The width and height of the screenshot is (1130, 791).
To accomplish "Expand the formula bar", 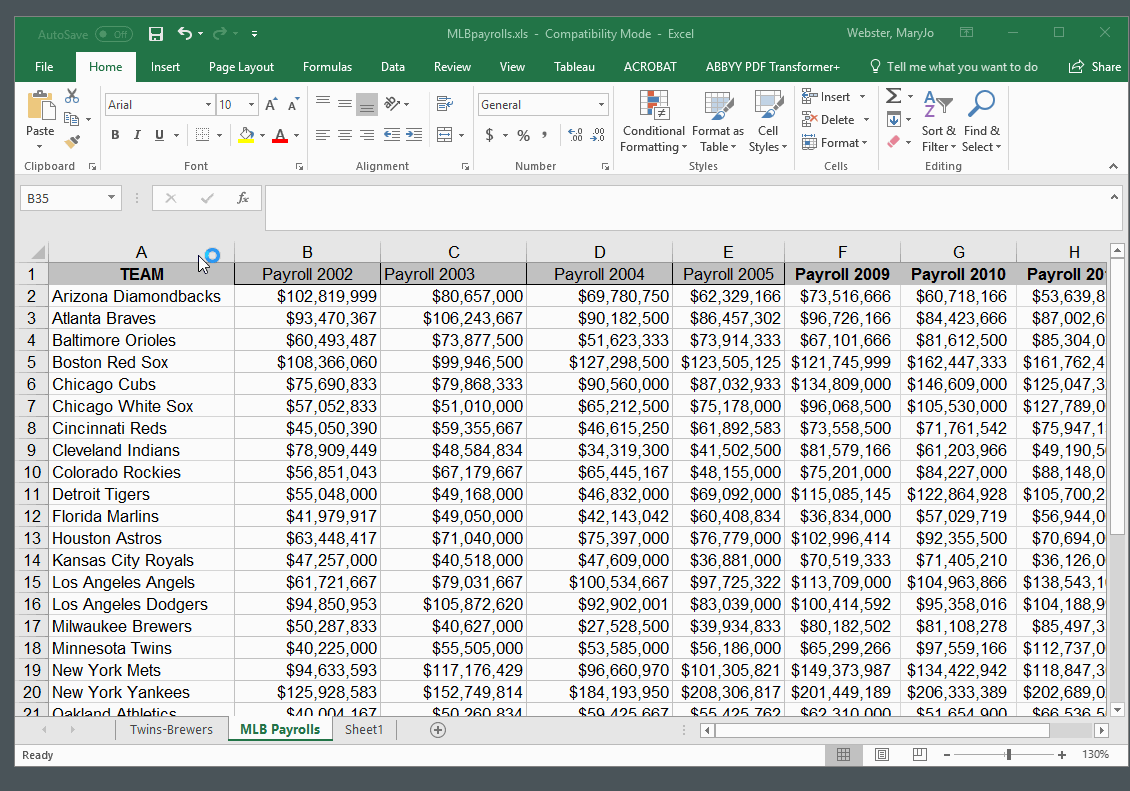I will point(1114,197).
